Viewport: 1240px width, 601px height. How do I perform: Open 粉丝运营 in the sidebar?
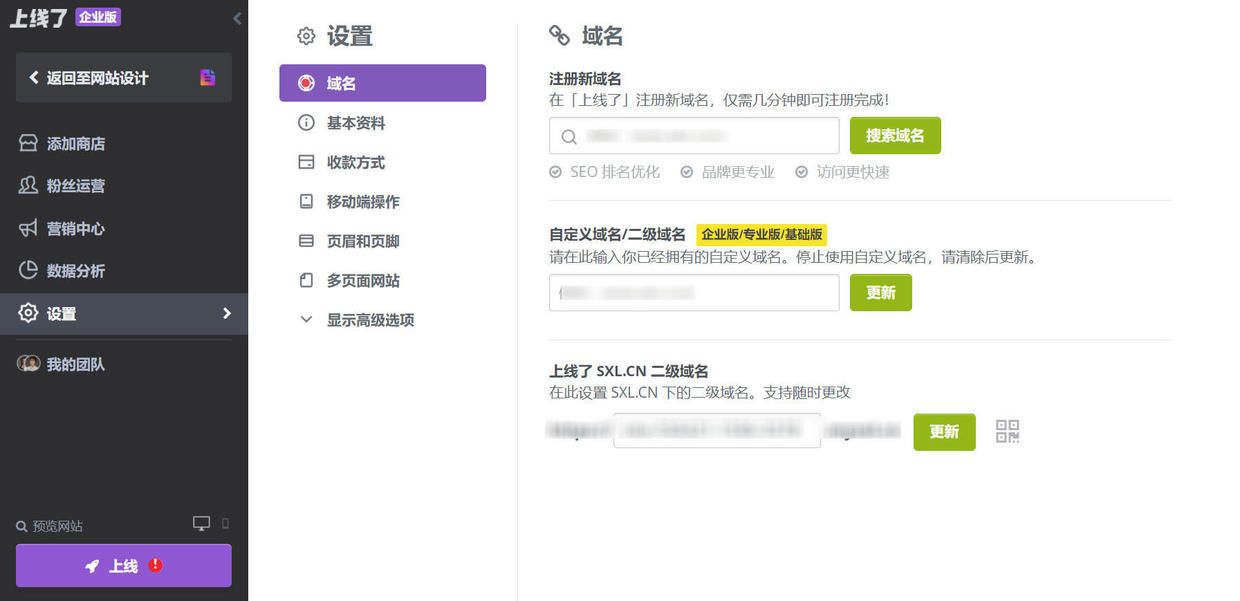click(x=75, y=186)
